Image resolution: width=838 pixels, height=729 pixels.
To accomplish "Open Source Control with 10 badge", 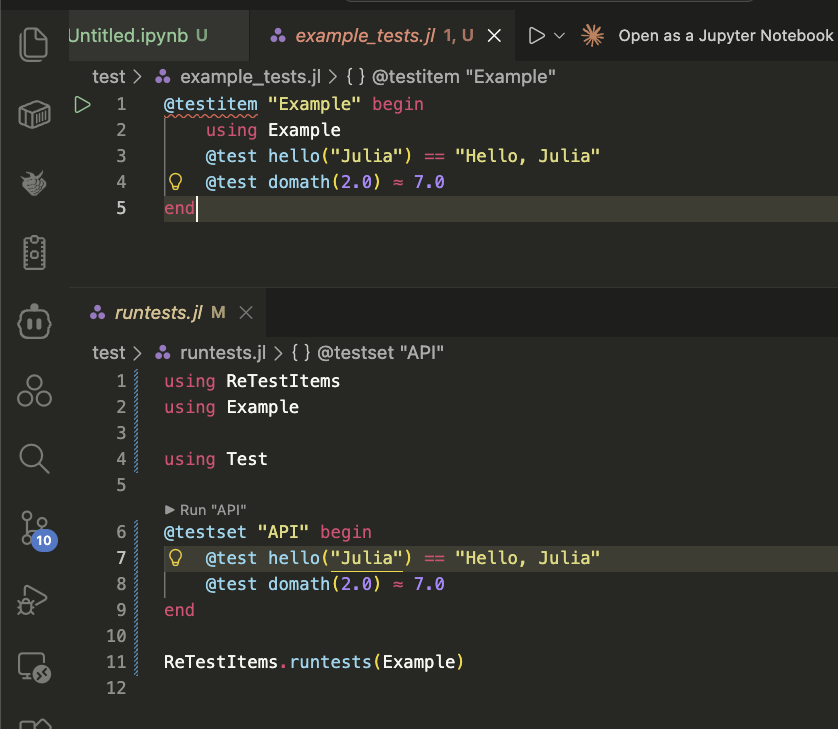I will click(37, 530).
